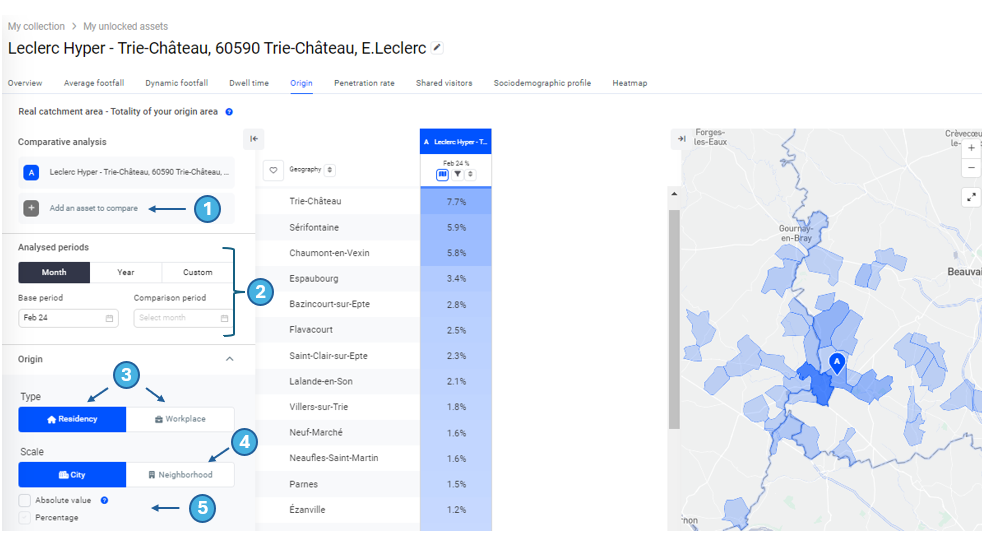
Task: Collapse the left panel with the arrow icon
Action: (254, 139)
